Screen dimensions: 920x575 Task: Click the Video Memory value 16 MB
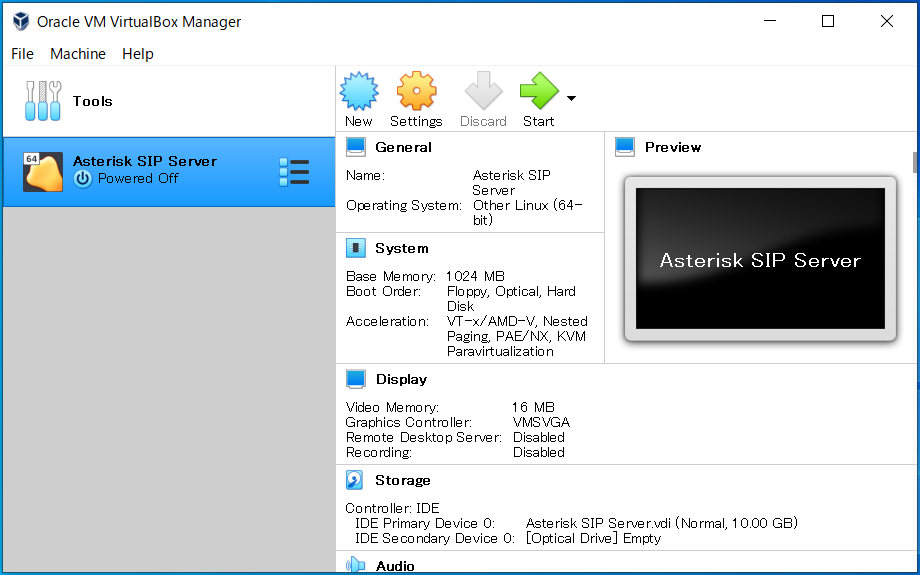(x=533, y=407)
